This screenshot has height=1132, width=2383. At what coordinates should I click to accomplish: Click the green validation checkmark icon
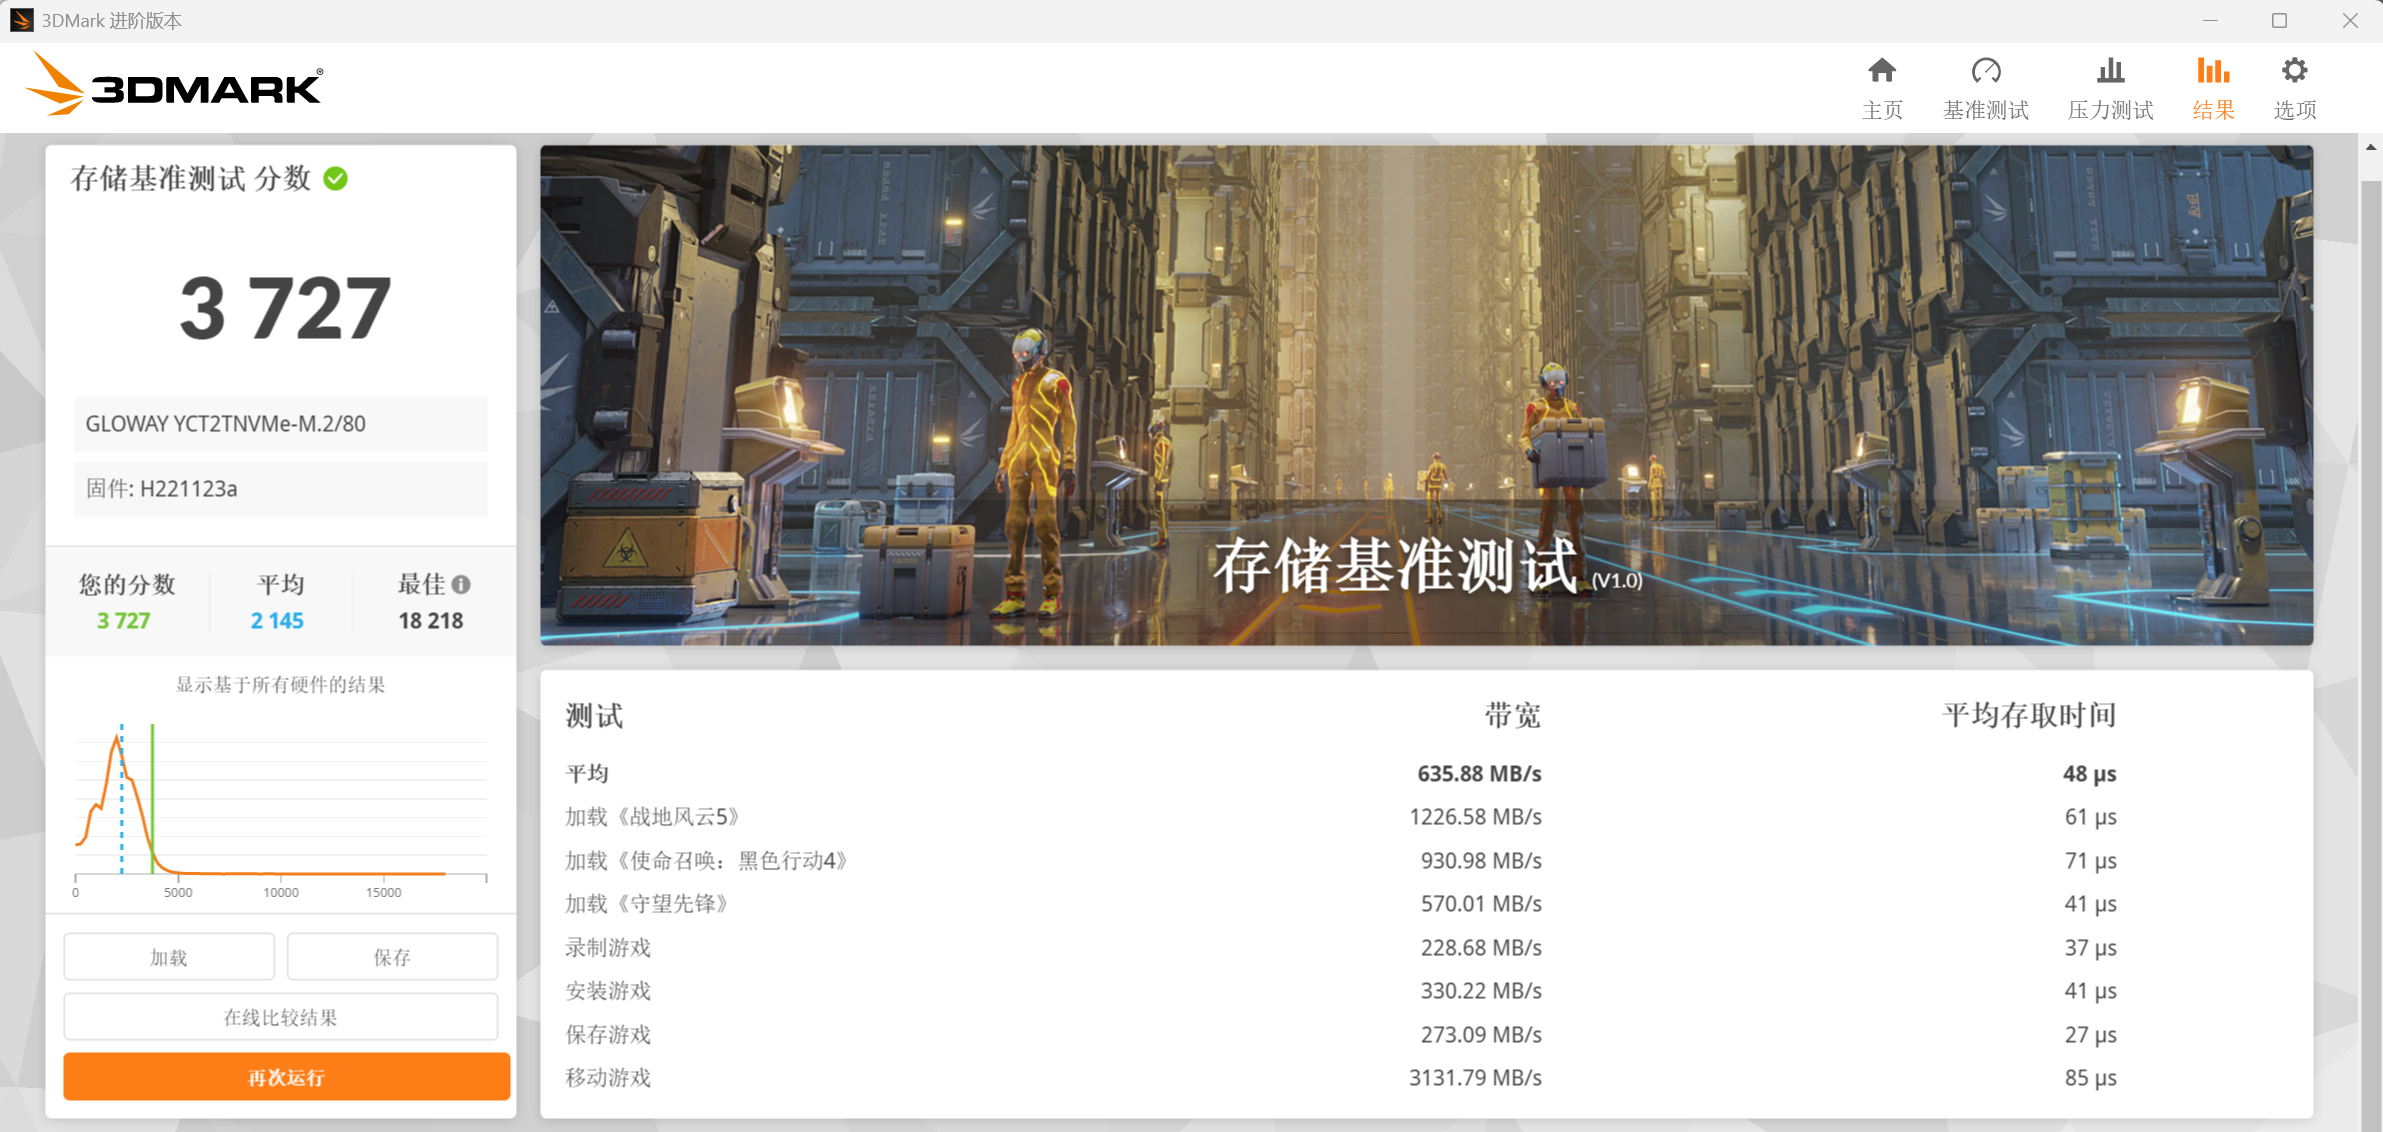pos(336,179)
